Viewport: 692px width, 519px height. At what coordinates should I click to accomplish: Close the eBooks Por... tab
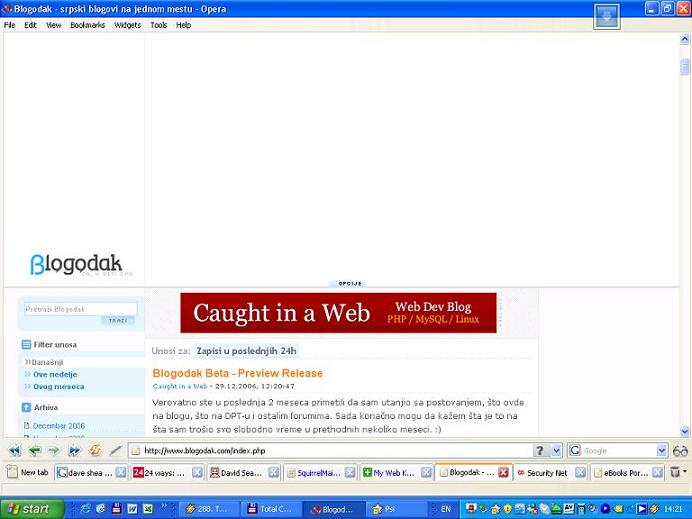coord(658,473)
